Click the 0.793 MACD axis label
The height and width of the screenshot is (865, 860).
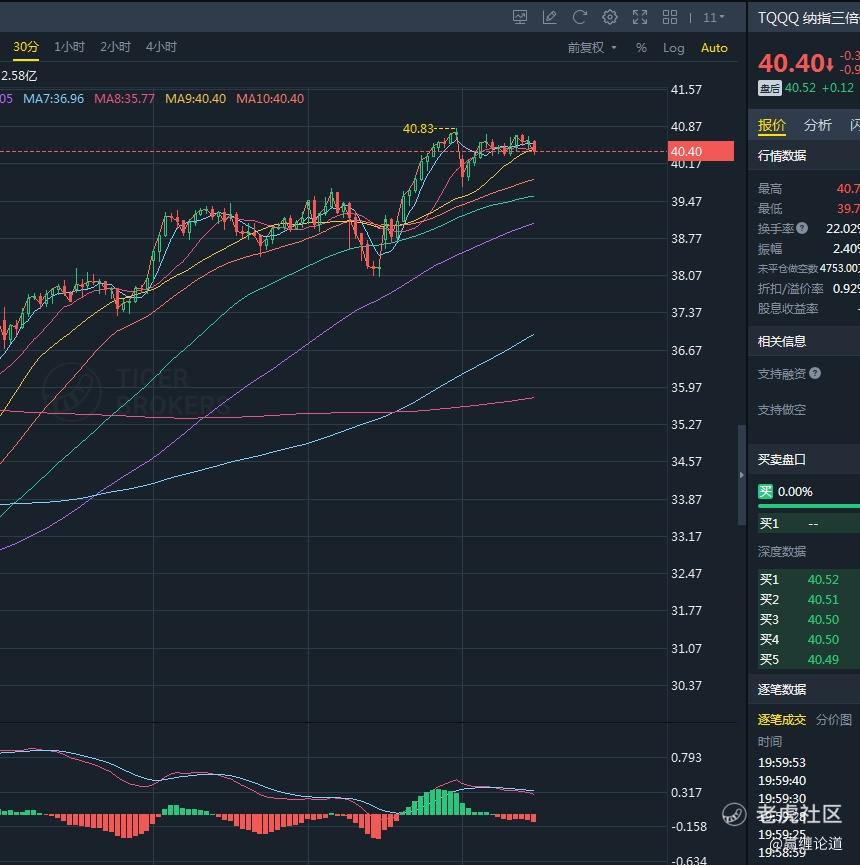[x=686, y=757]
